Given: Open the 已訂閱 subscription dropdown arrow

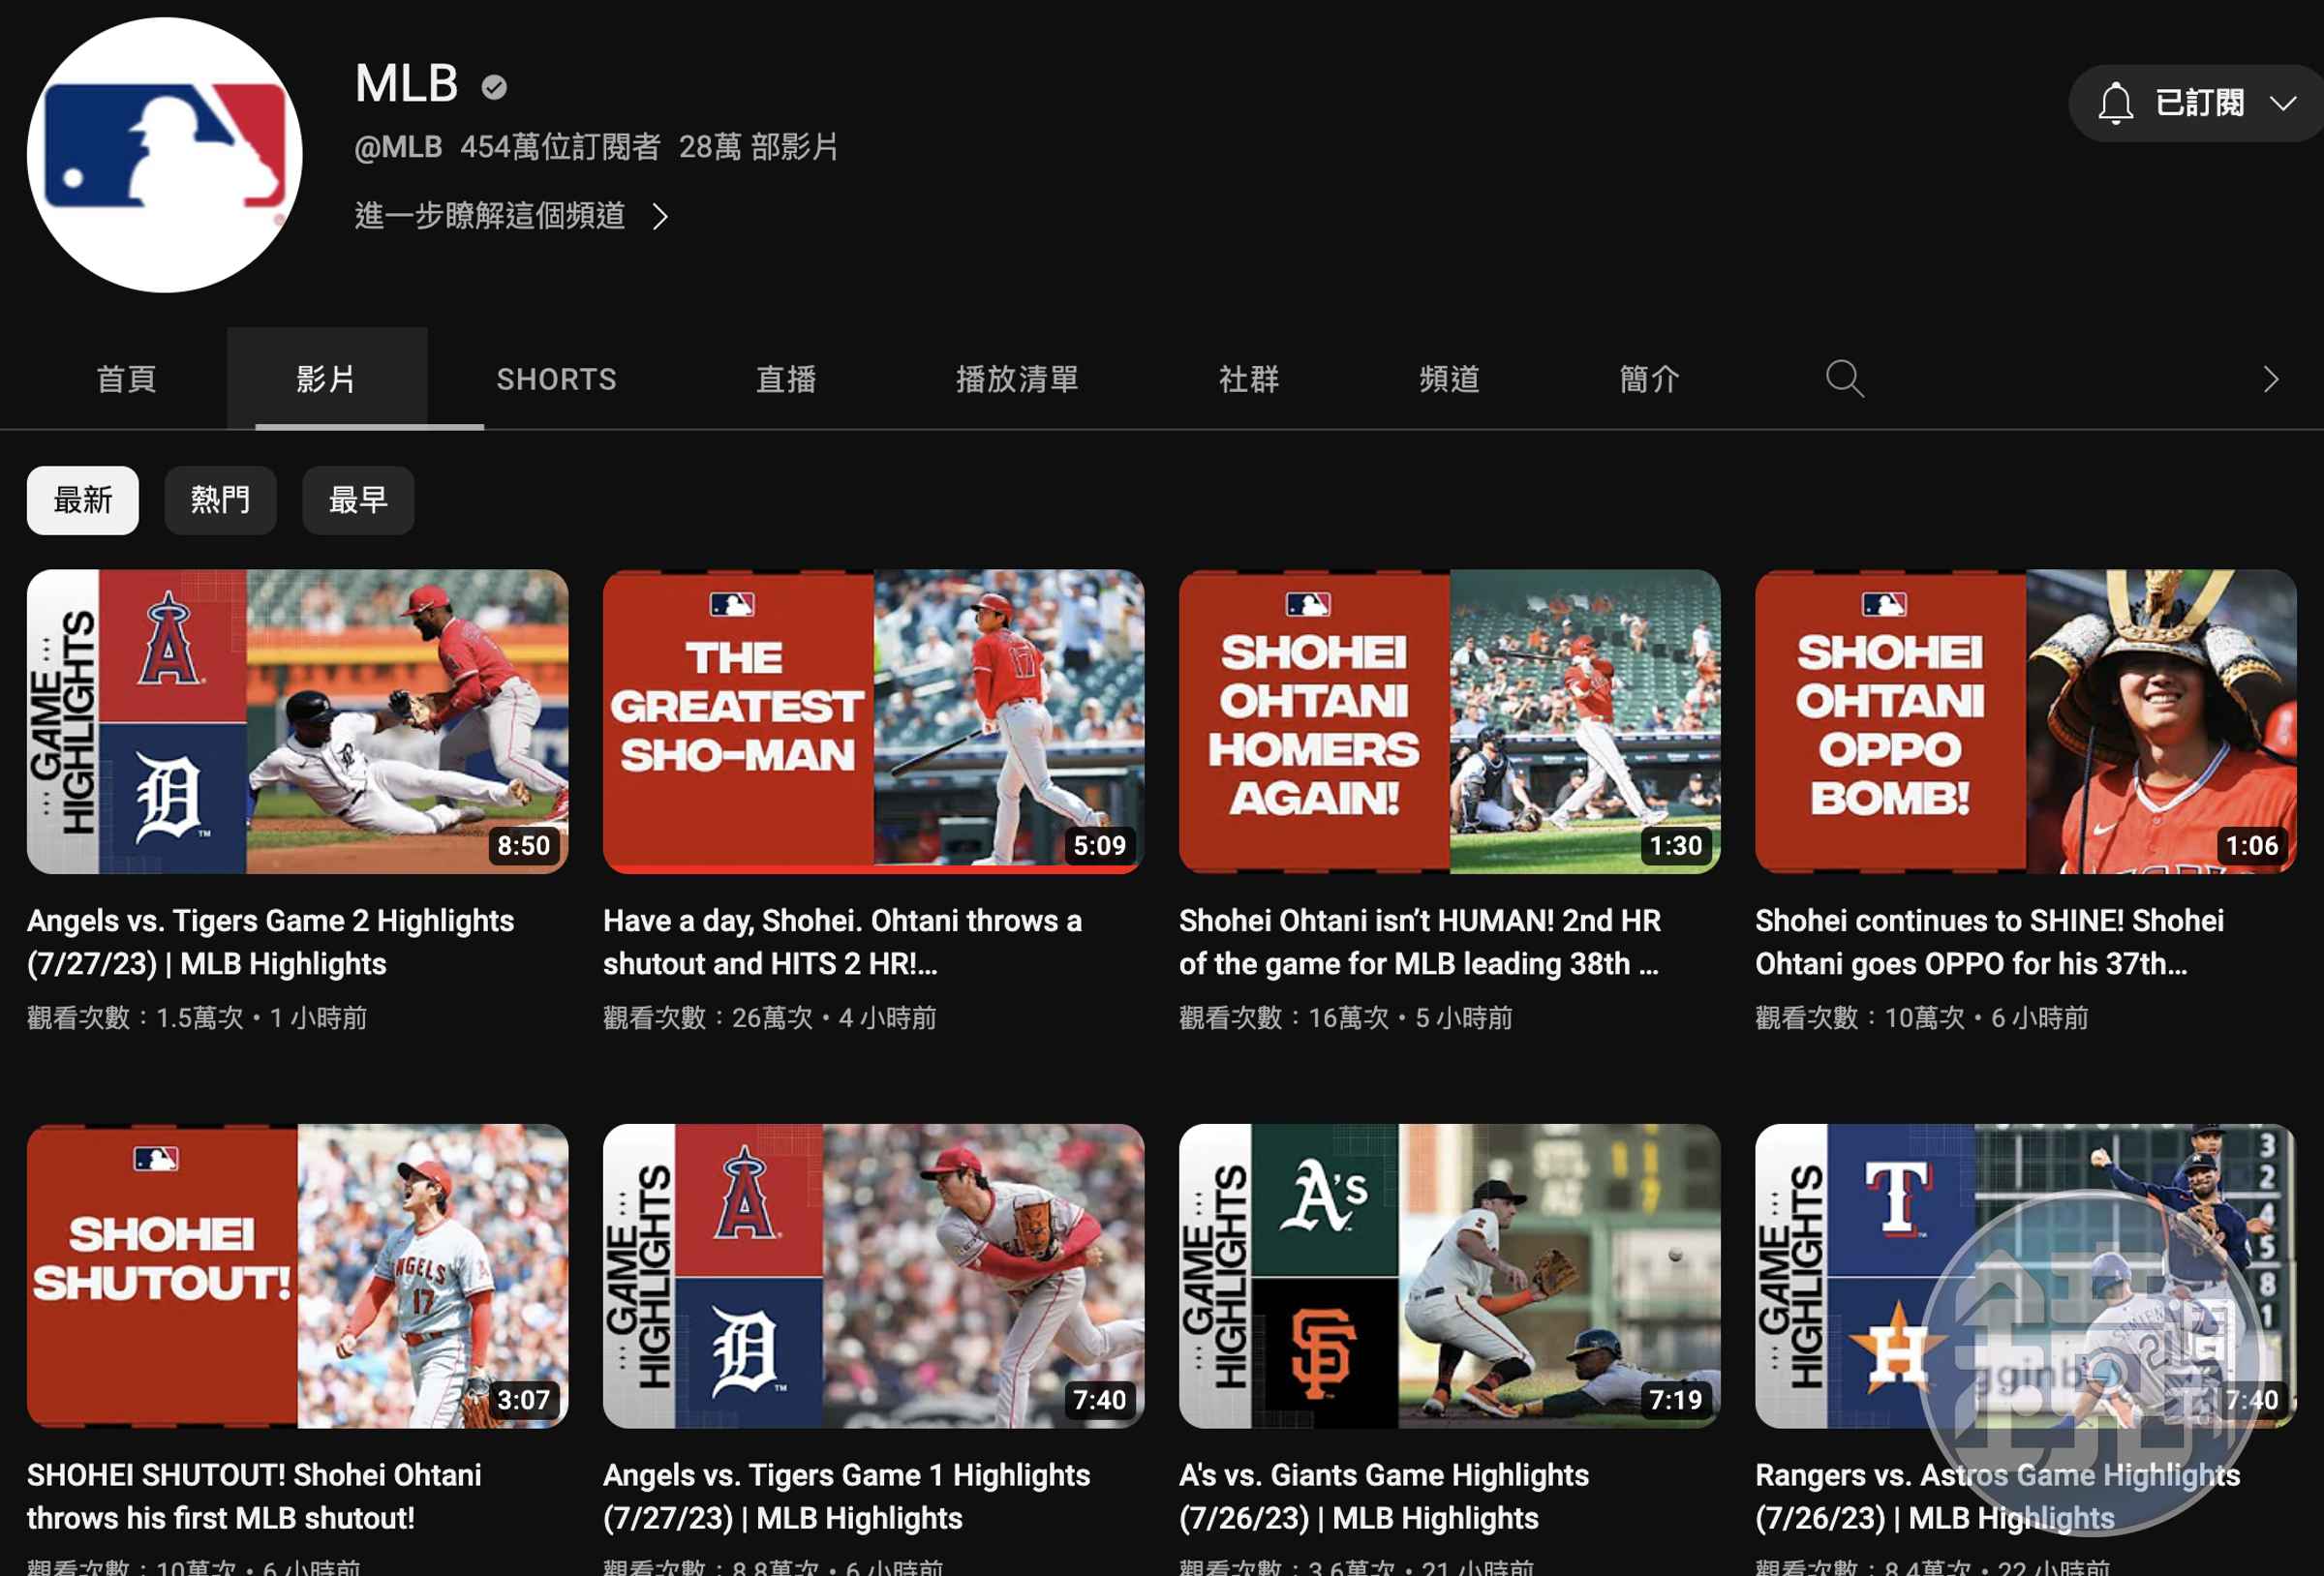Looking at the screenshot, I should 2283,103.
